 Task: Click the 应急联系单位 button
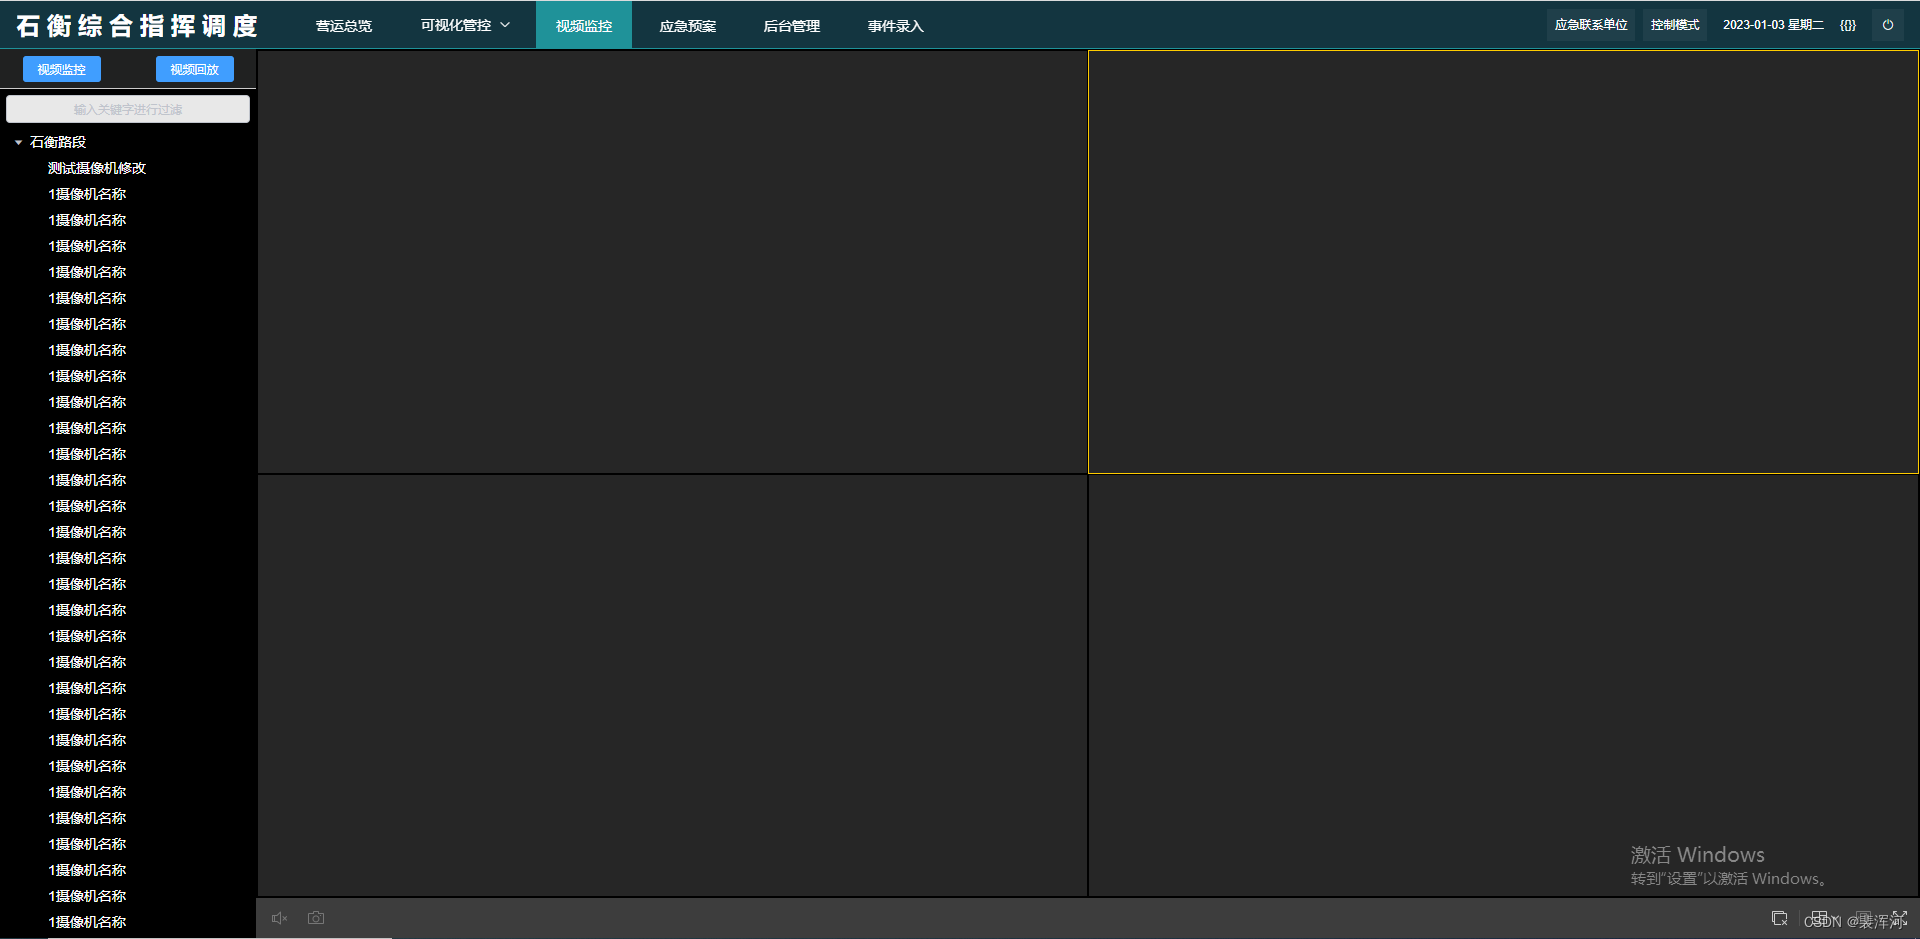(x=1591, y=25)
